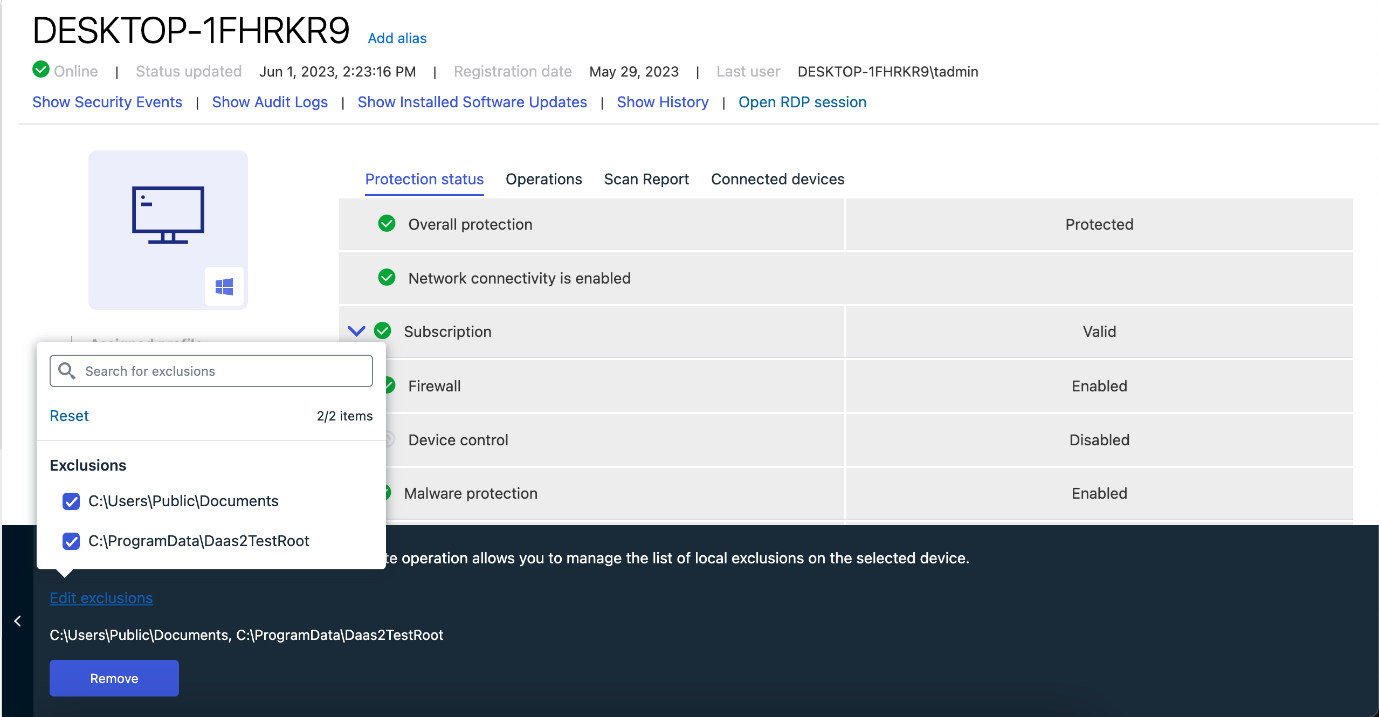Open Show Audit Logs link
This screenshot has height=717, width=1379.
pos(270,102)
